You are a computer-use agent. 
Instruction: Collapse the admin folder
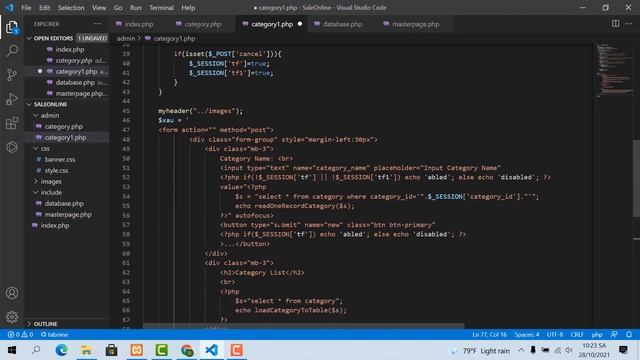(x=36, y=116)
